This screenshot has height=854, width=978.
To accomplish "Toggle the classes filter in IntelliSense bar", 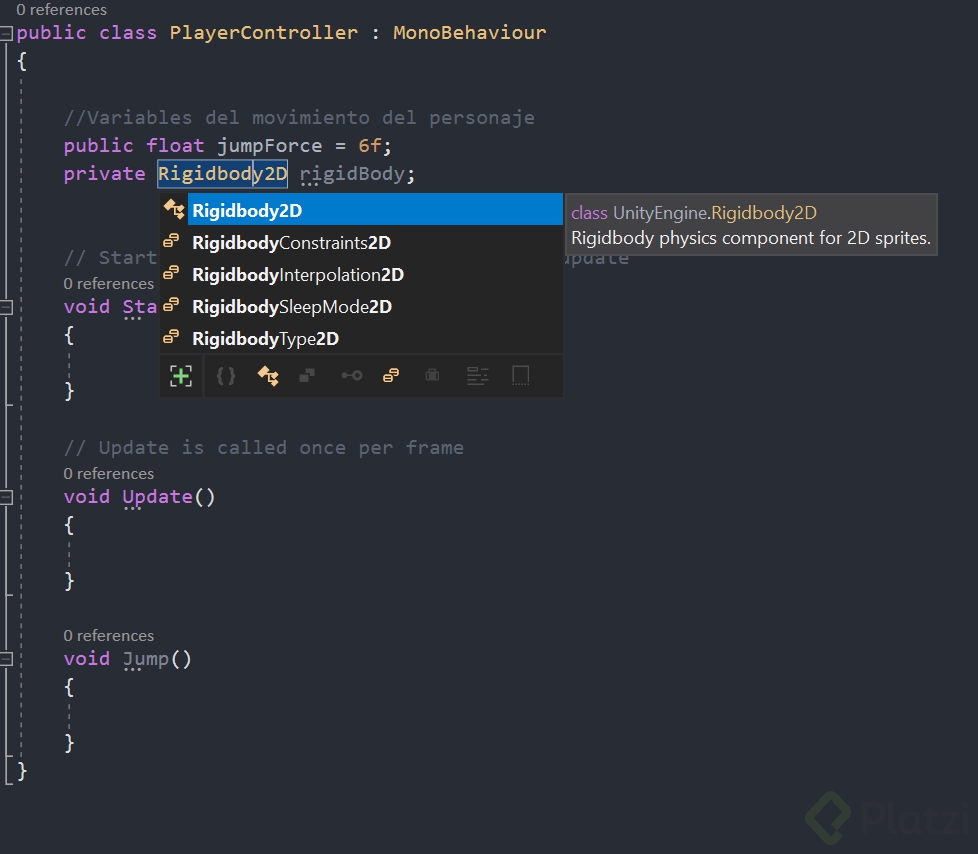I will [268, 376].
